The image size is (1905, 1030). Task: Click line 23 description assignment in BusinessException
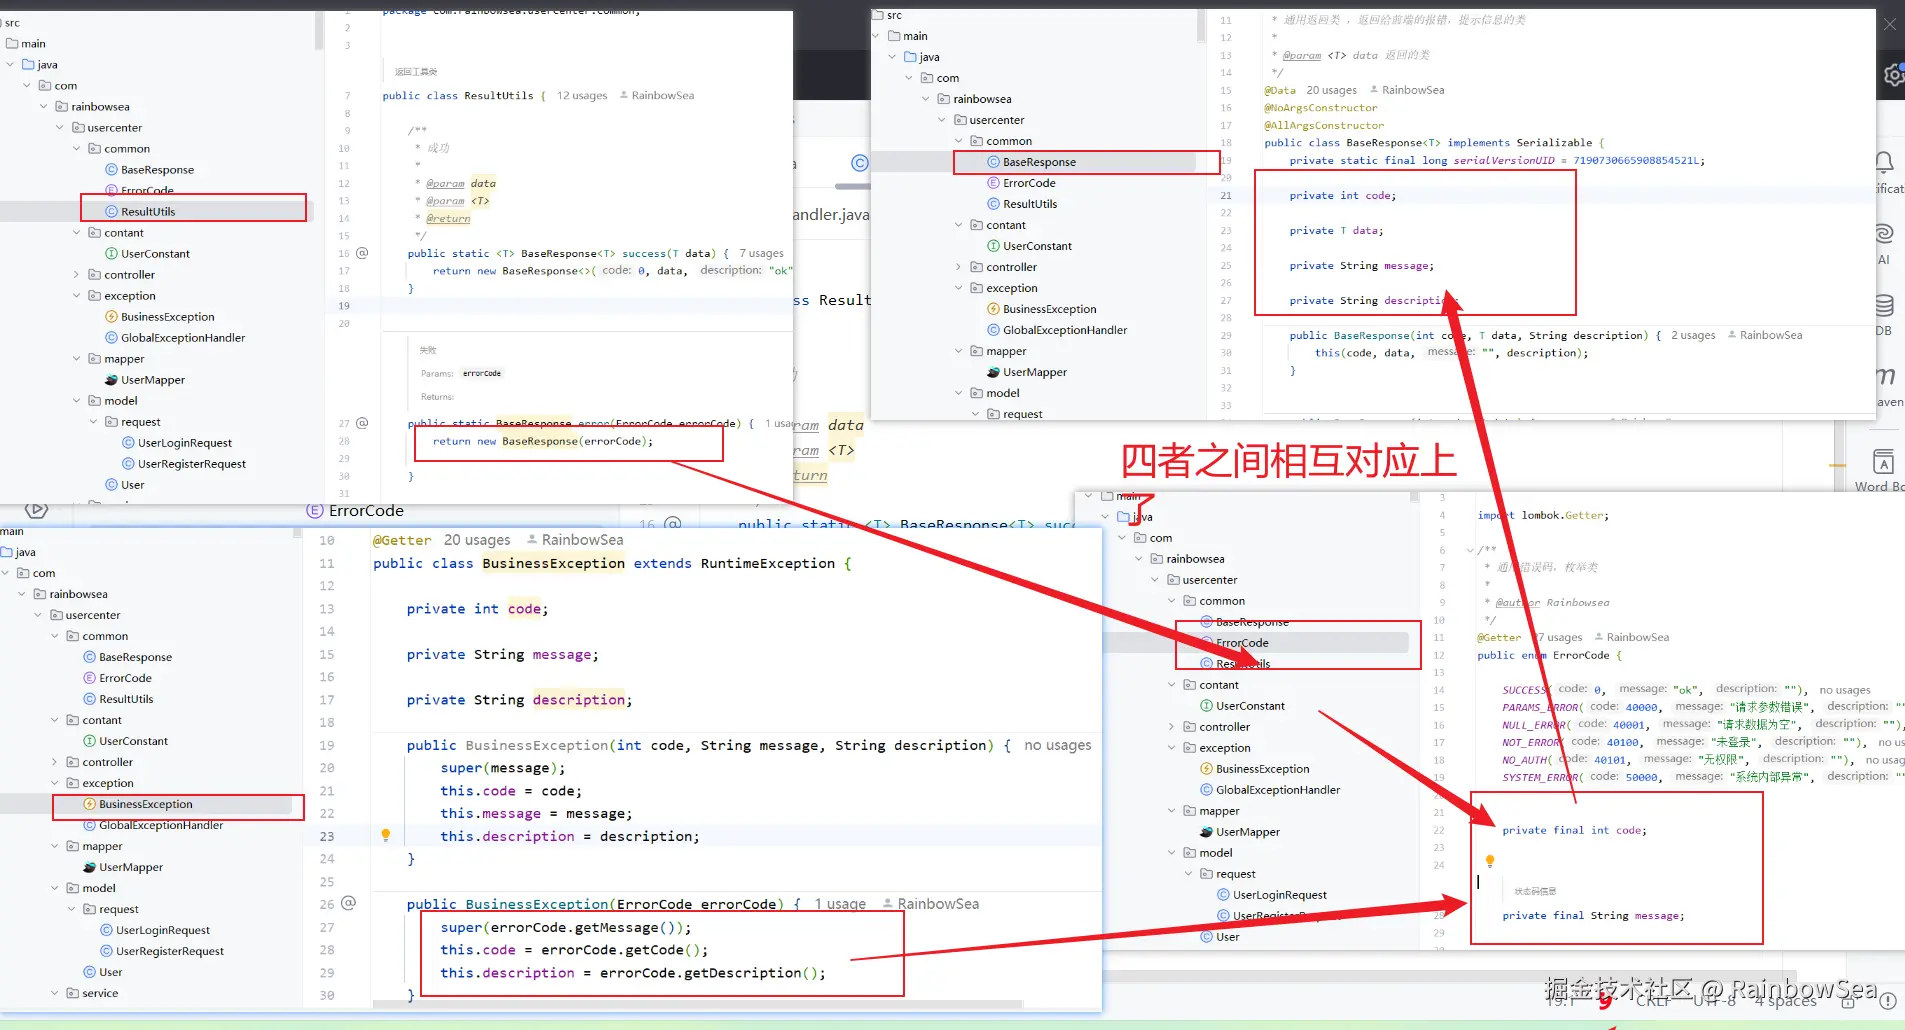pyautogui.click(x=570, y=836)
